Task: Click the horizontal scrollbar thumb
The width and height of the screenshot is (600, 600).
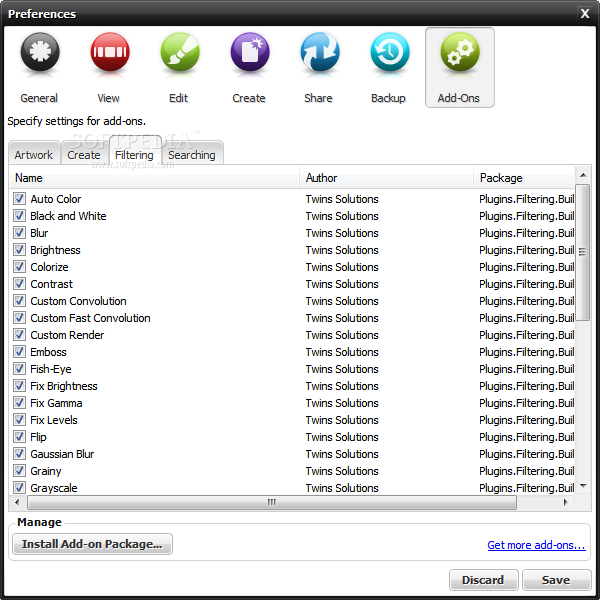Action: [272, 502]
